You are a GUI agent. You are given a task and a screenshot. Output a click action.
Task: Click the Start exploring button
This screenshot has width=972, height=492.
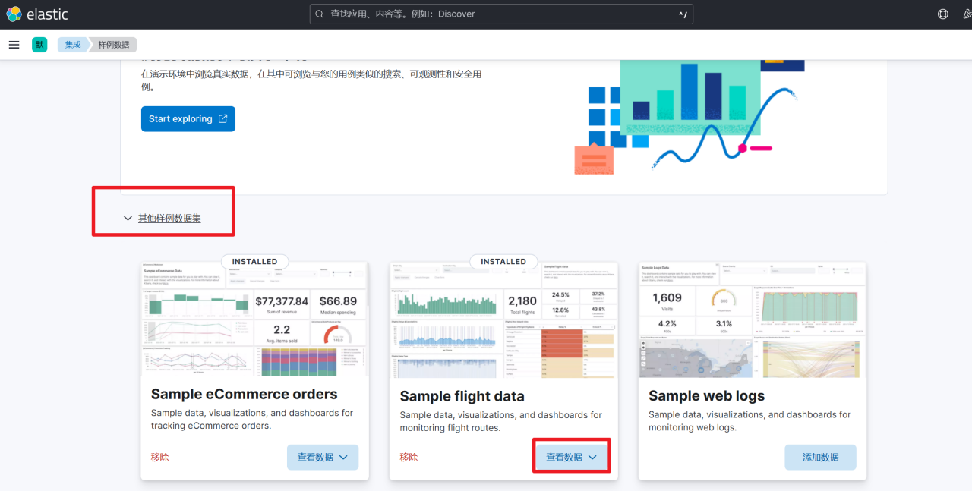pyautogui.click(x=188, y=118)
